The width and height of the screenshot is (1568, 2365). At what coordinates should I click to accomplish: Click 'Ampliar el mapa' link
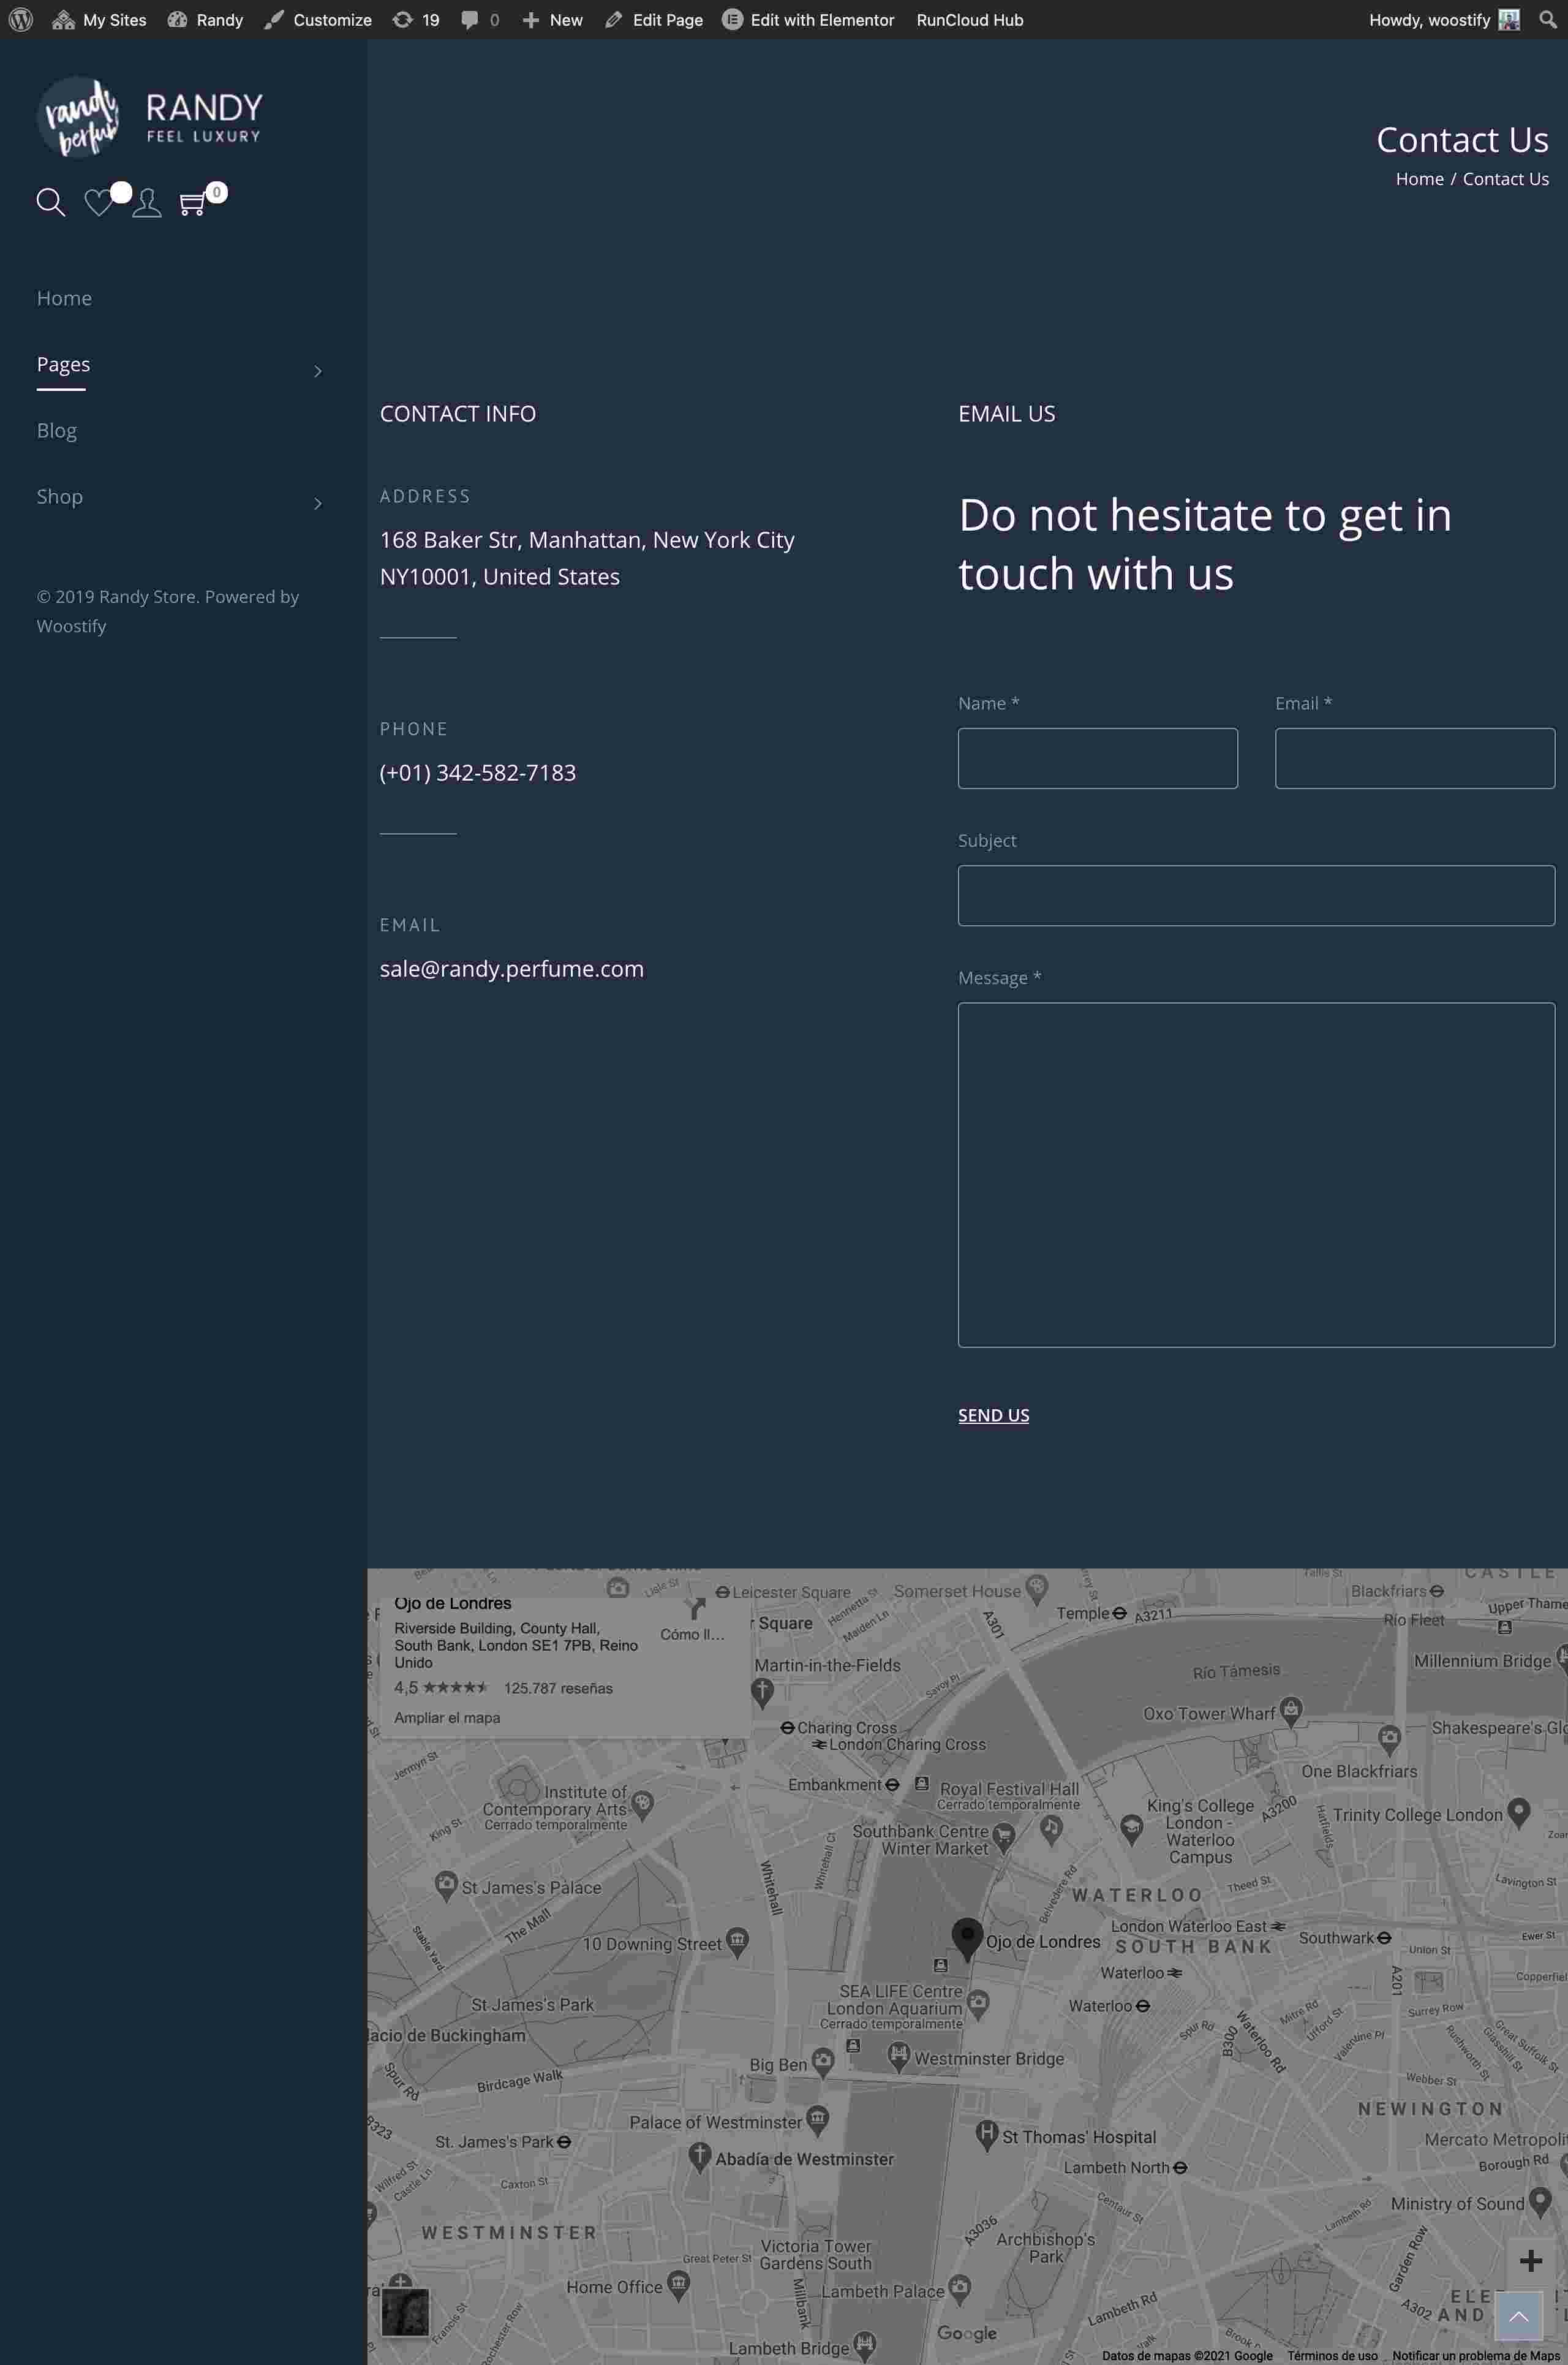coord(447,1717)
